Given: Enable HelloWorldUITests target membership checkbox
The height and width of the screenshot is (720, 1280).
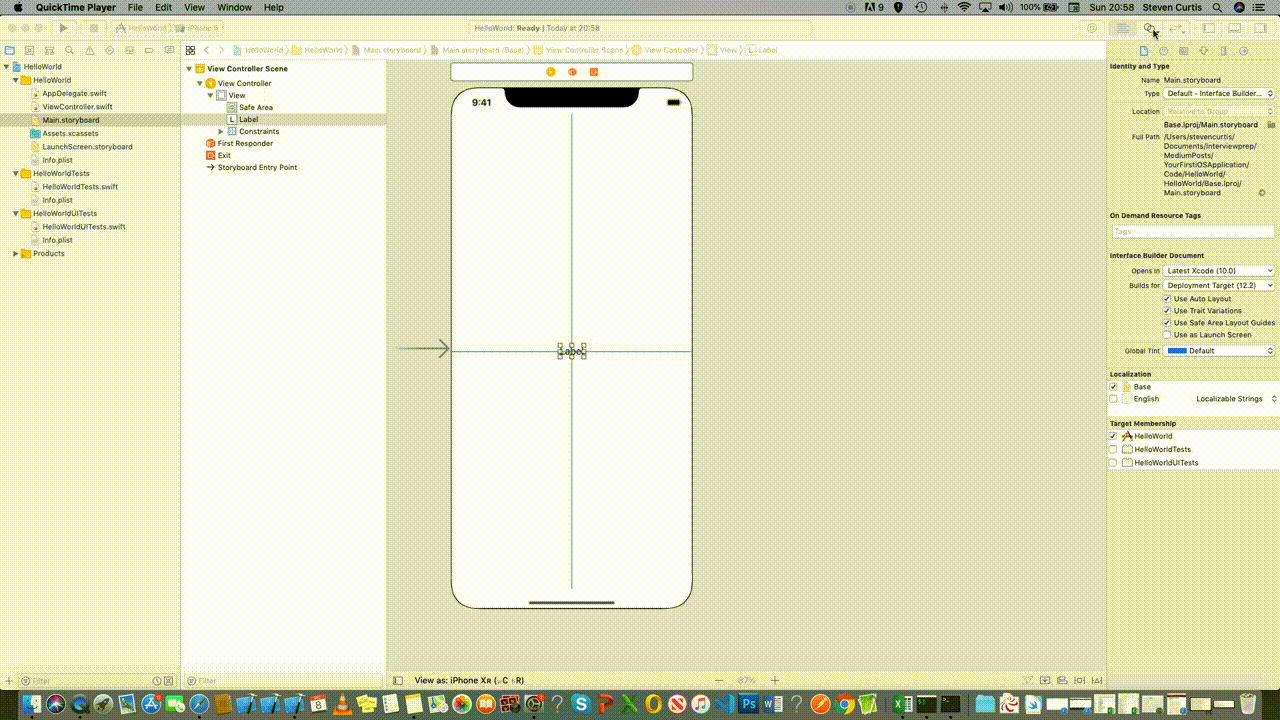Looking at the screenshot, I should (x=1114, y=462).
